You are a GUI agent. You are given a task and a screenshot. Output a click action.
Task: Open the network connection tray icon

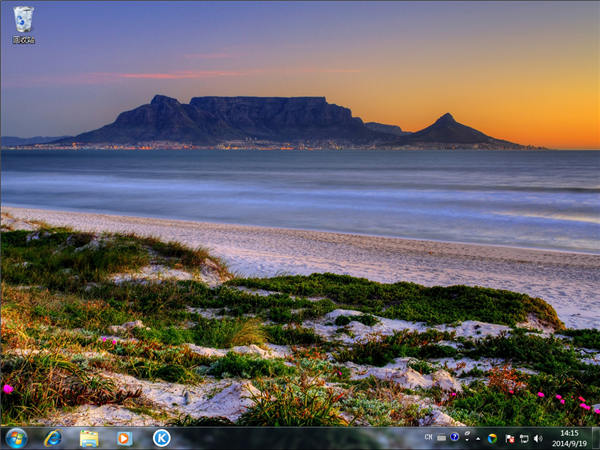(x=523, y=438)
